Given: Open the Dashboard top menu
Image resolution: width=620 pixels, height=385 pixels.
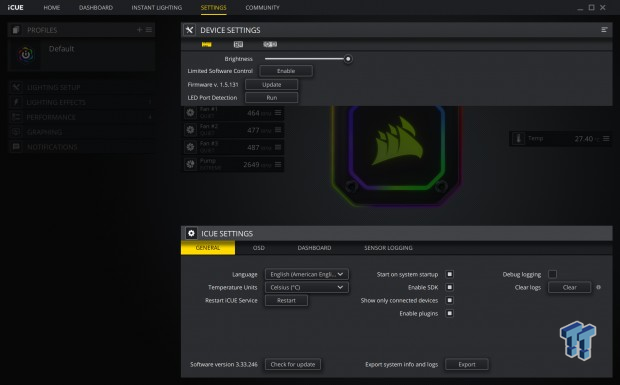Looking at the screenshot, I should [96, 8].
